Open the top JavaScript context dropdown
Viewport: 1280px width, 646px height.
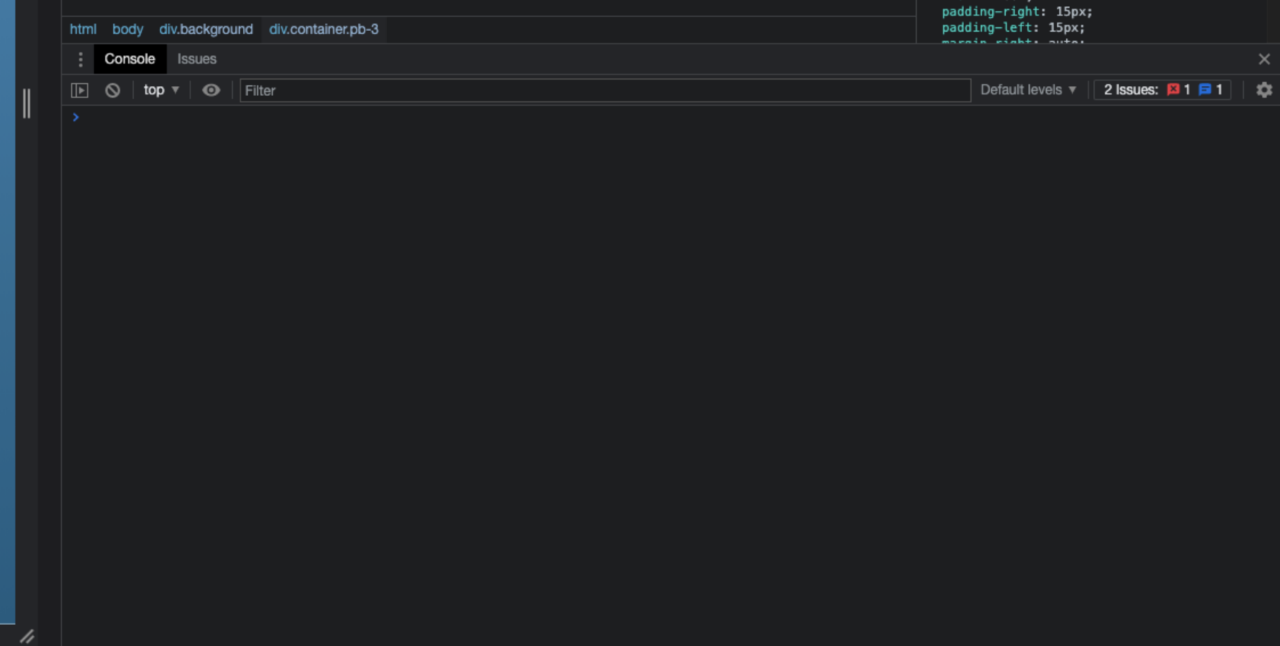click(x=161, y=90)
